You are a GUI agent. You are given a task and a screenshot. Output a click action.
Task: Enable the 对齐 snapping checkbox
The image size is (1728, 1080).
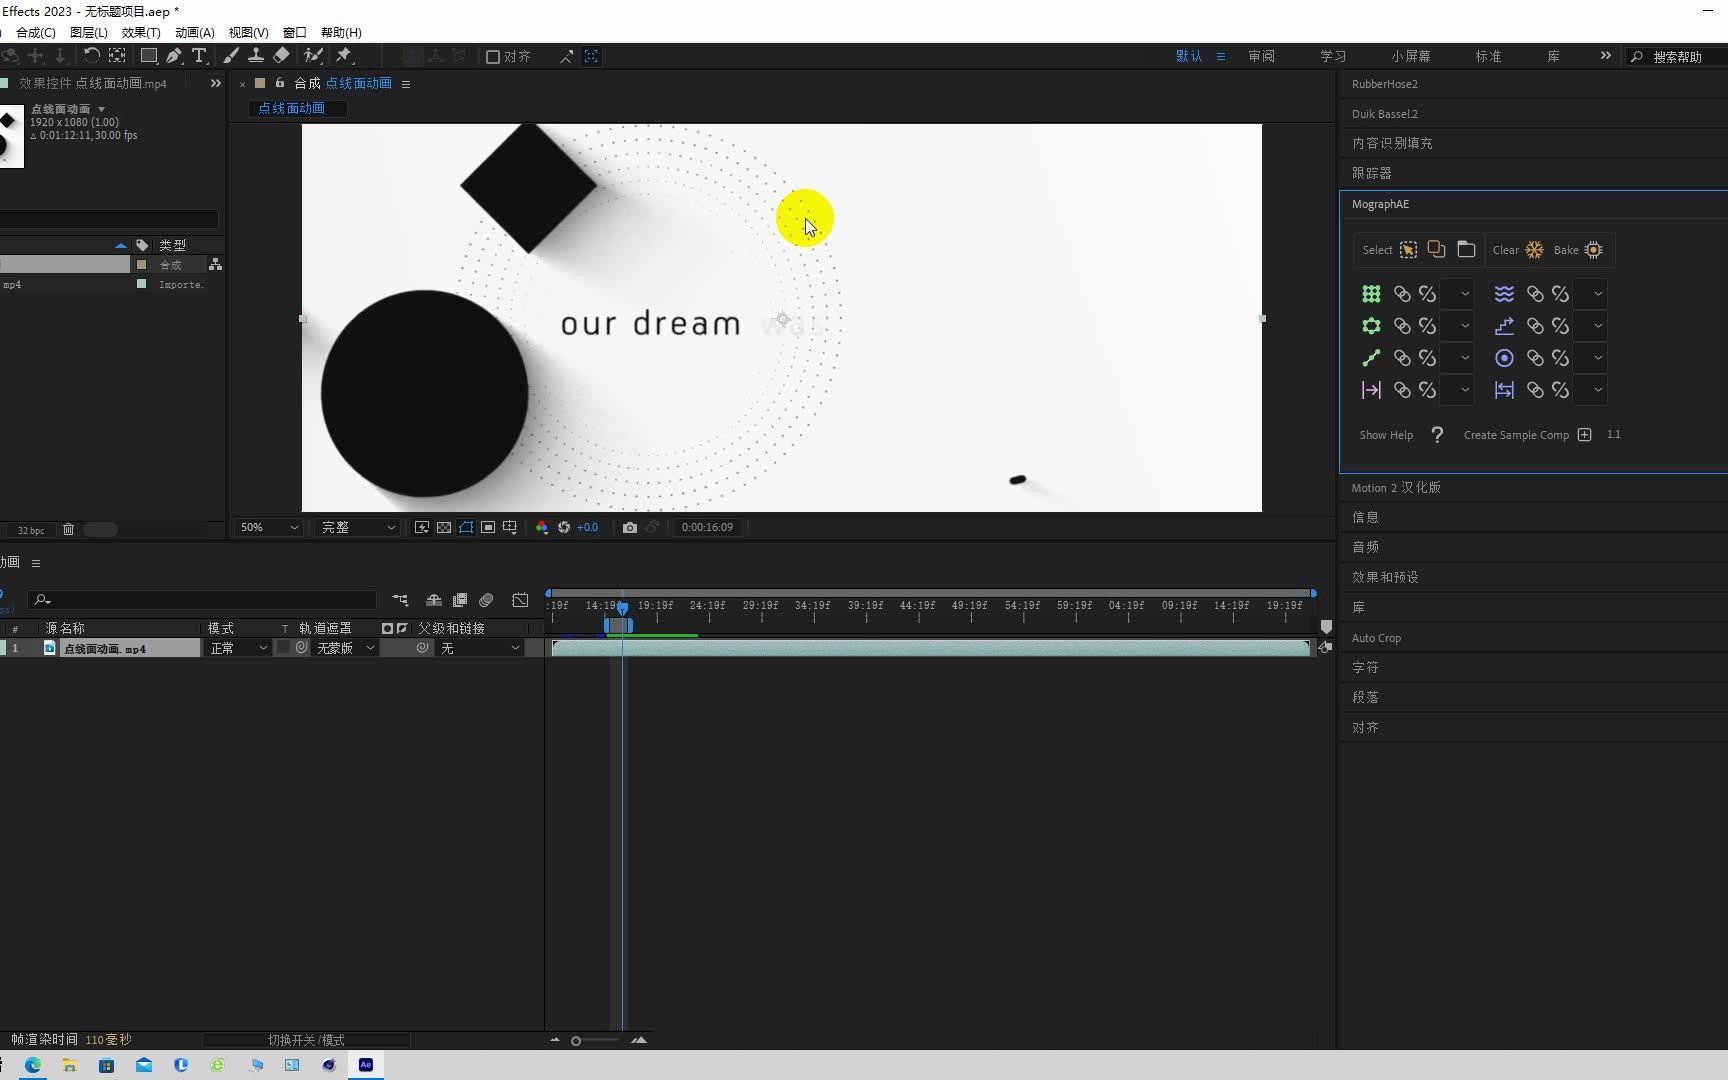point(493,57)
